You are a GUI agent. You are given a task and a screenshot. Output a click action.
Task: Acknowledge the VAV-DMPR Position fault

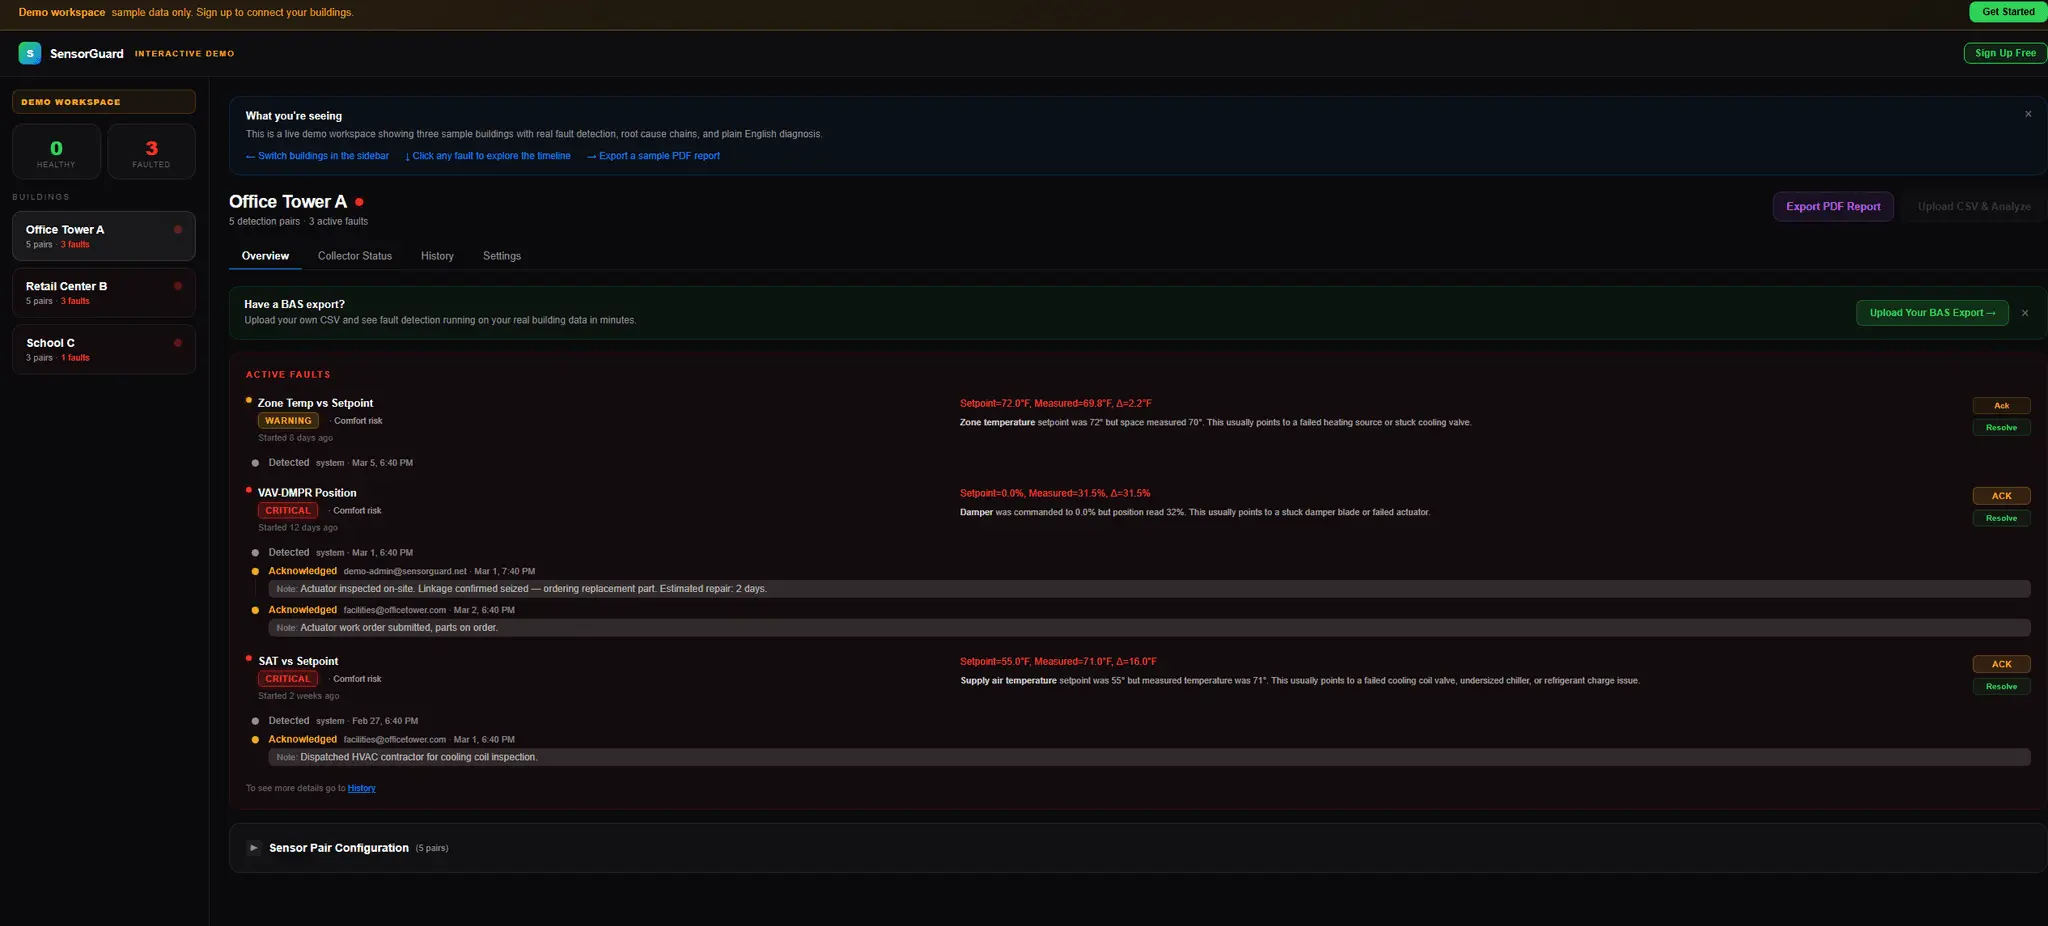[2001, 496]
